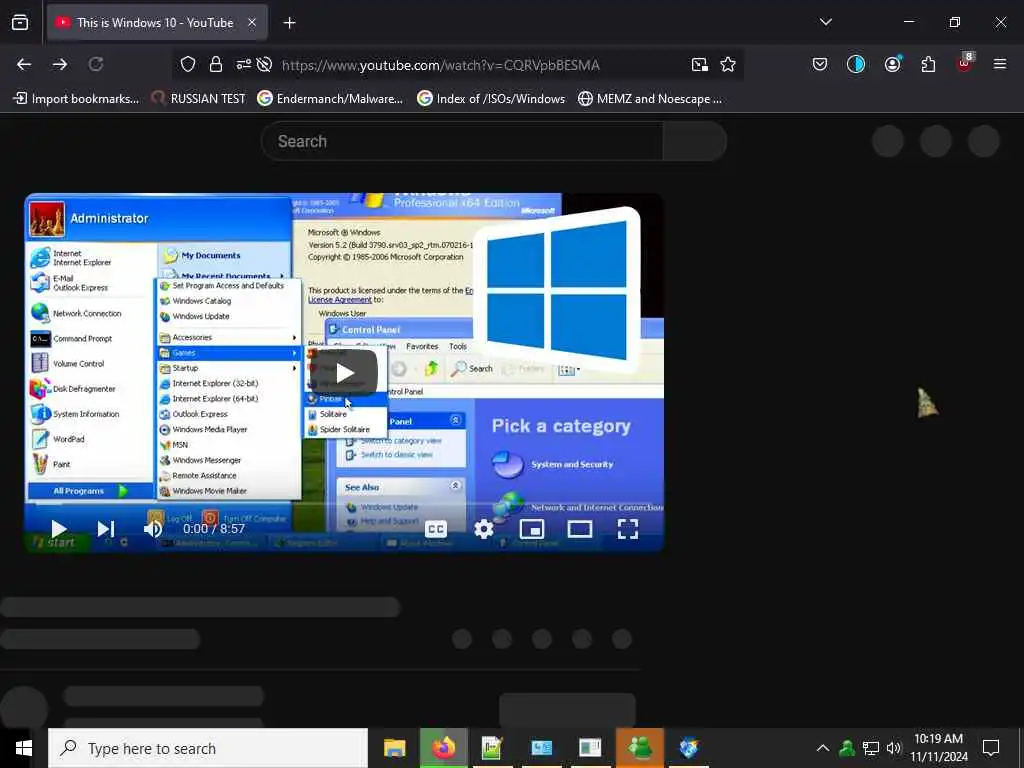Click the YouTube URL in address bar

[x=441, y=65]
